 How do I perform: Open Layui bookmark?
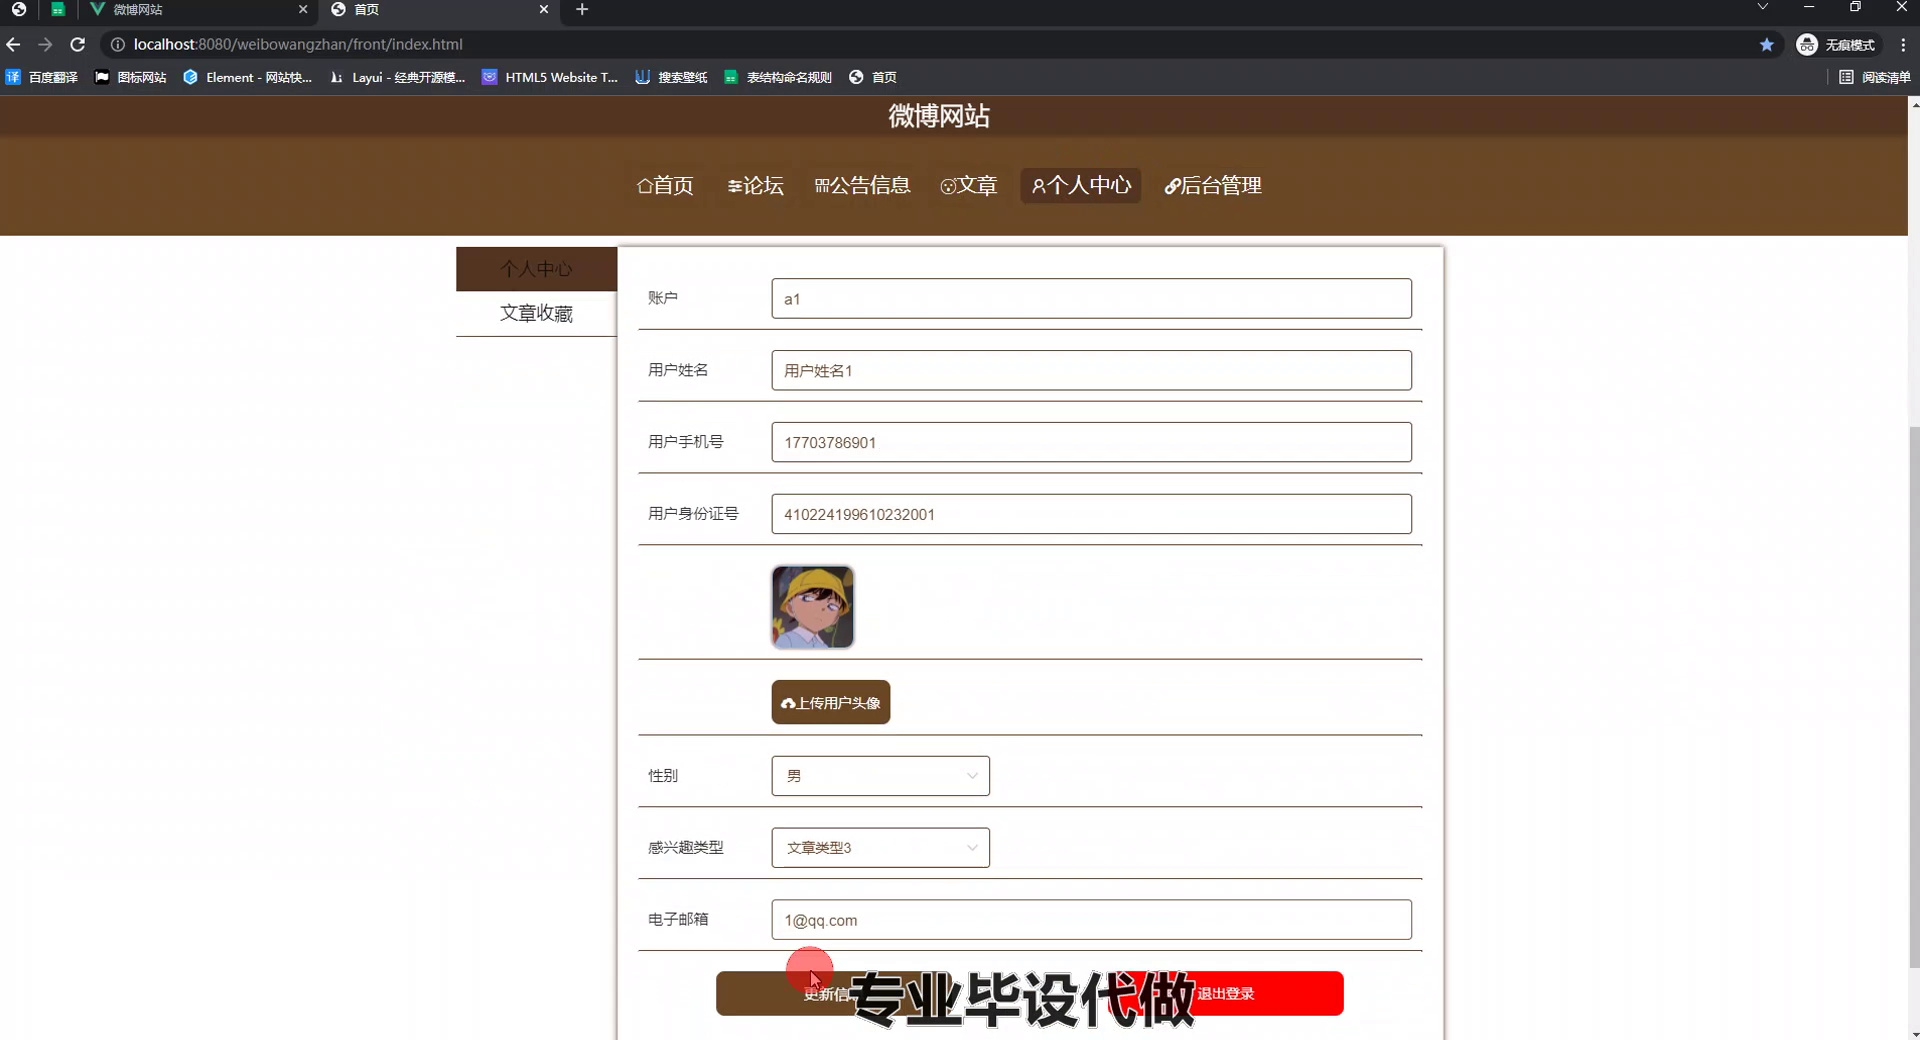click(397, 77)
